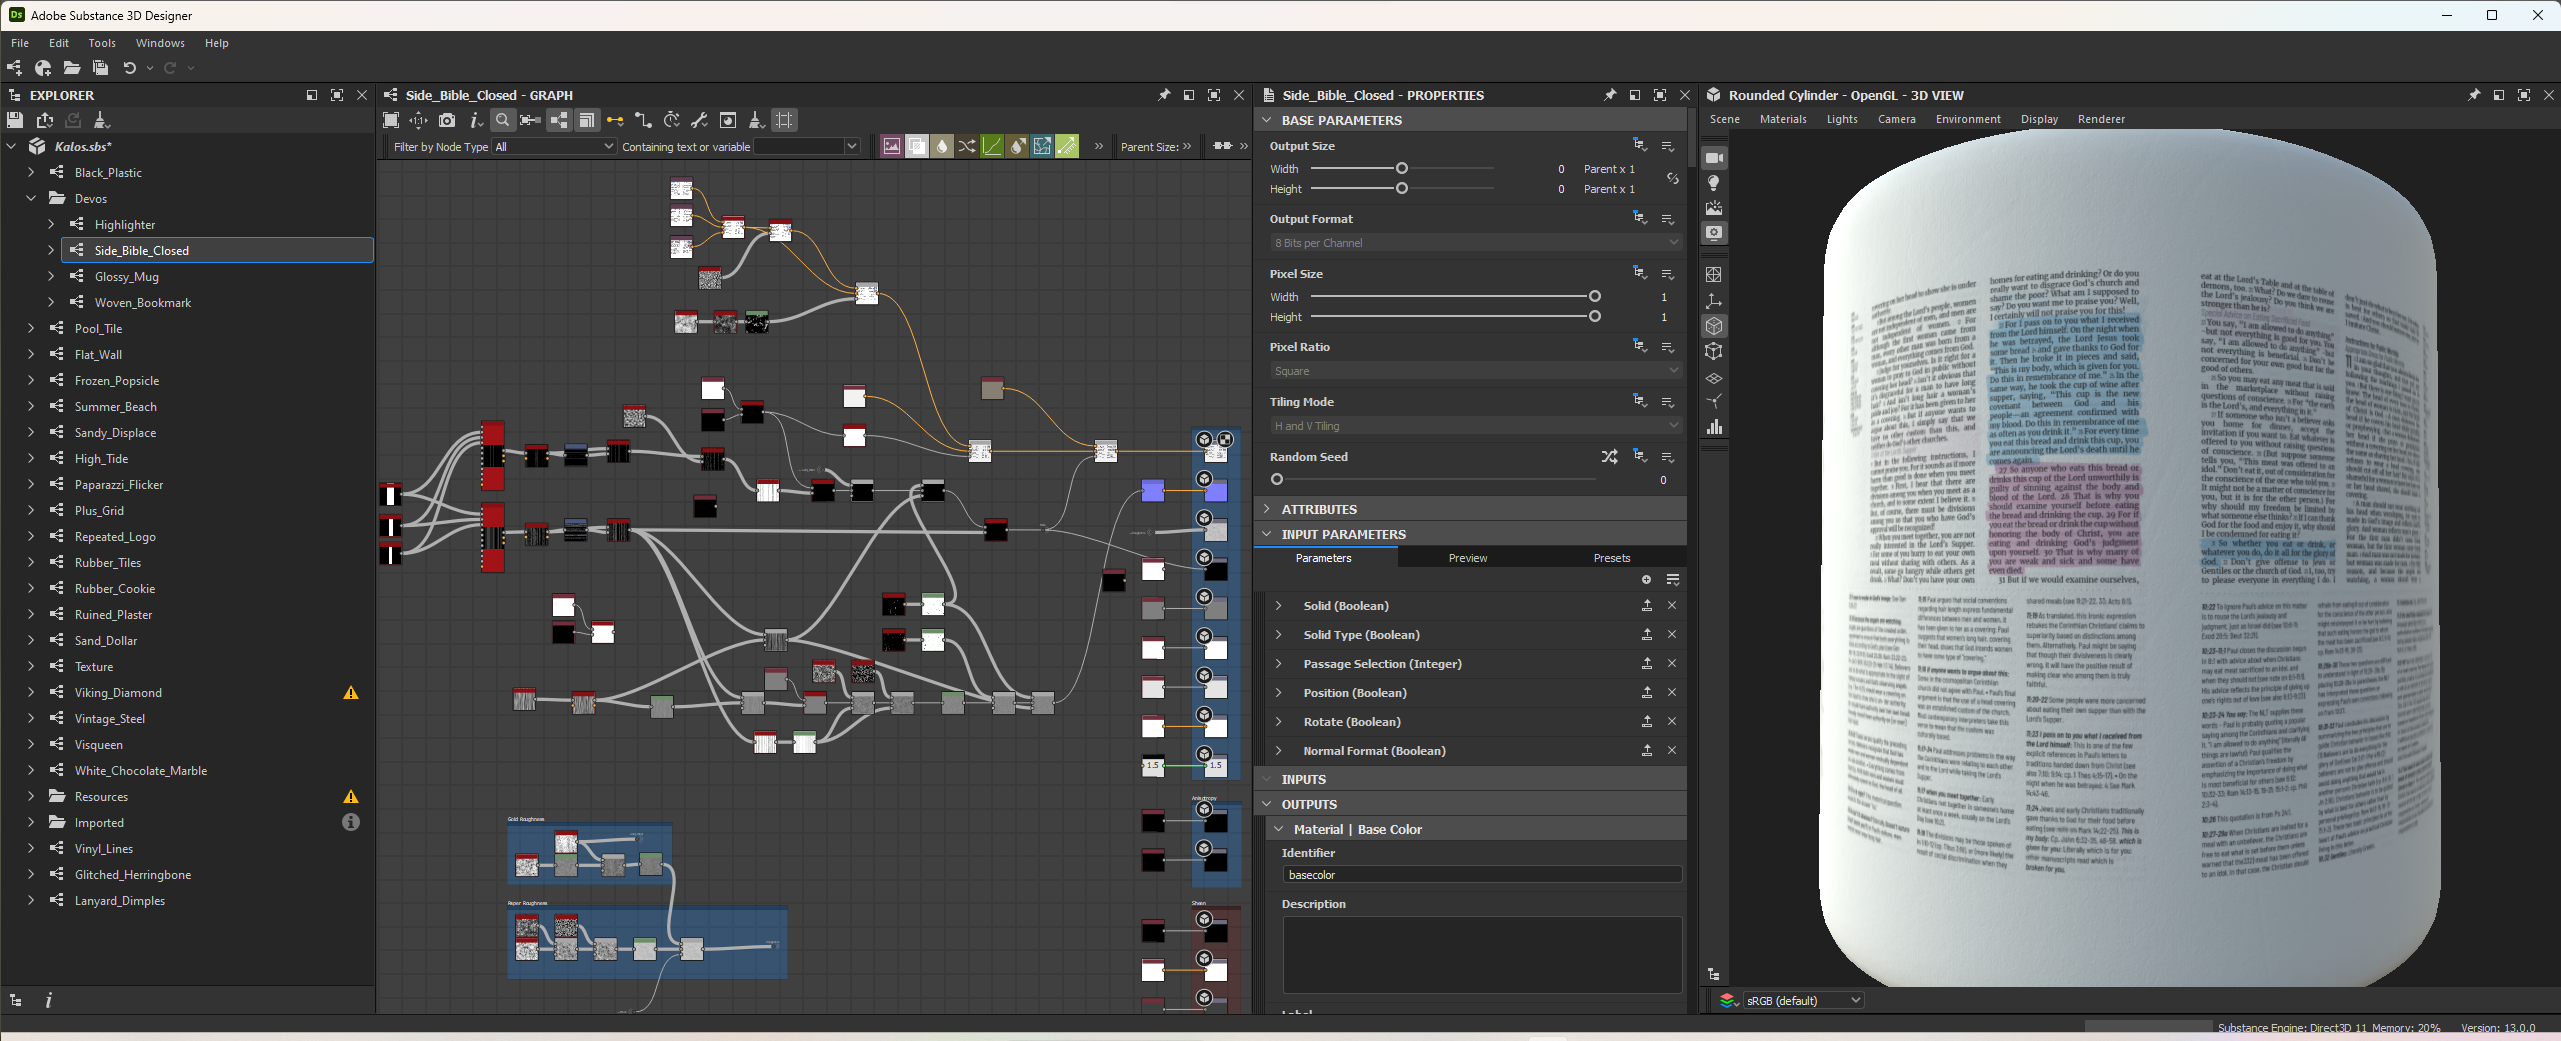Click the Open folder icon in main toolbar
The width and height of the screenshot is (2561, 1041).
pyautogui.click(x=72, y=68)
